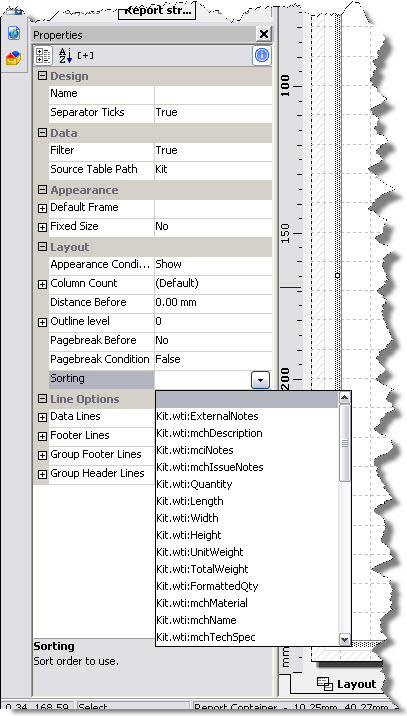
Task: Click Appearance Condition value Show
Action: tap(213, 264)
